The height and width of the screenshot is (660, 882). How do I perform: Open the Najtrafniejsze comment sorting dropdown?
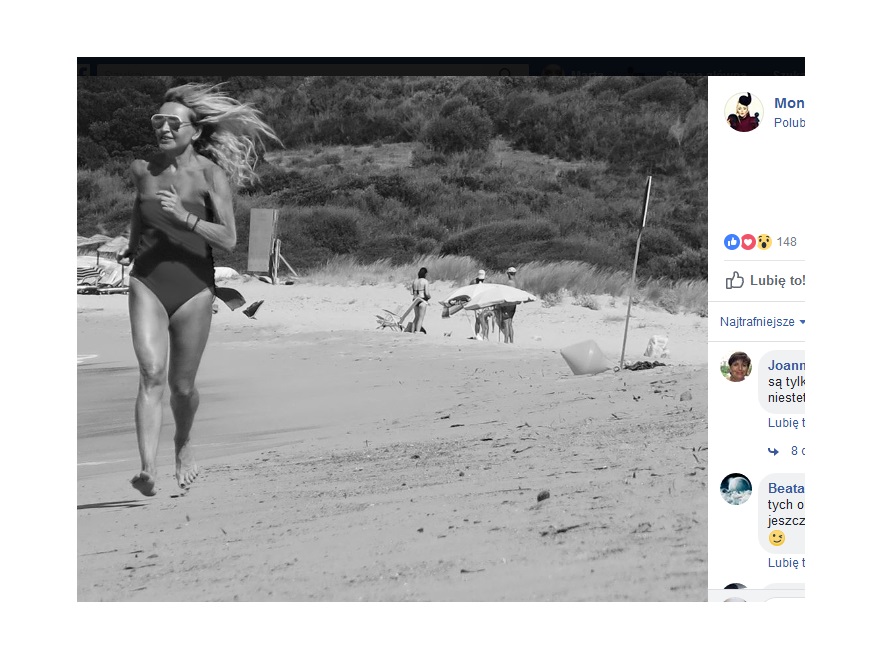pos(762,322)
